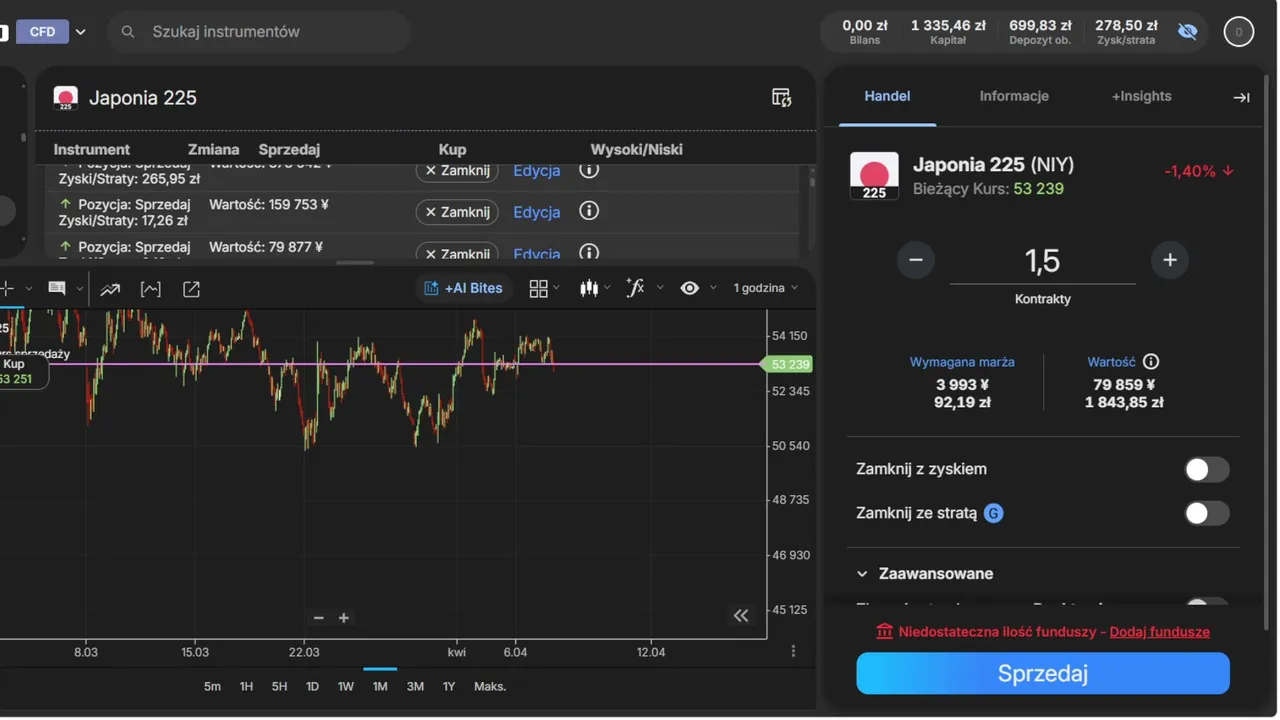Viewport: 1280px width, 720px height.
Task: Select the 1D chart range
Action: pyautogui.click(x=312, y=686)
